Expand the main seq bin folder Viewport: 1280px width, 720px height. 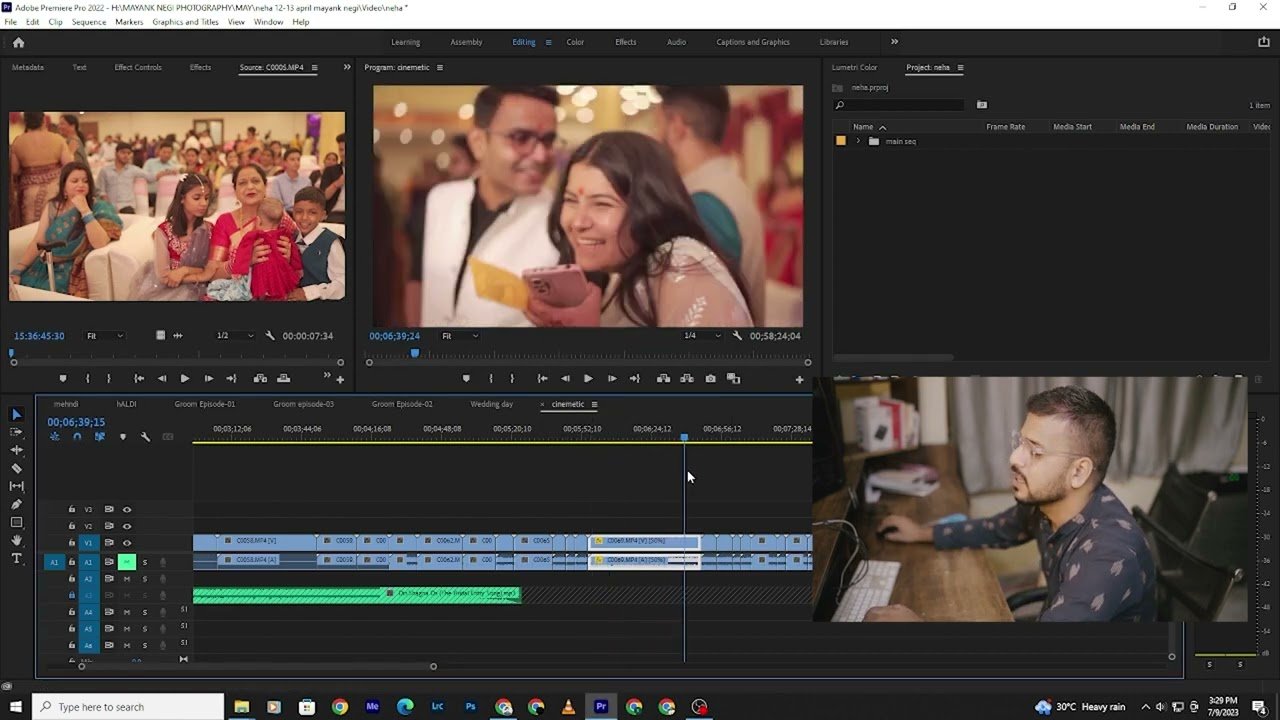[x=858, y=141]
